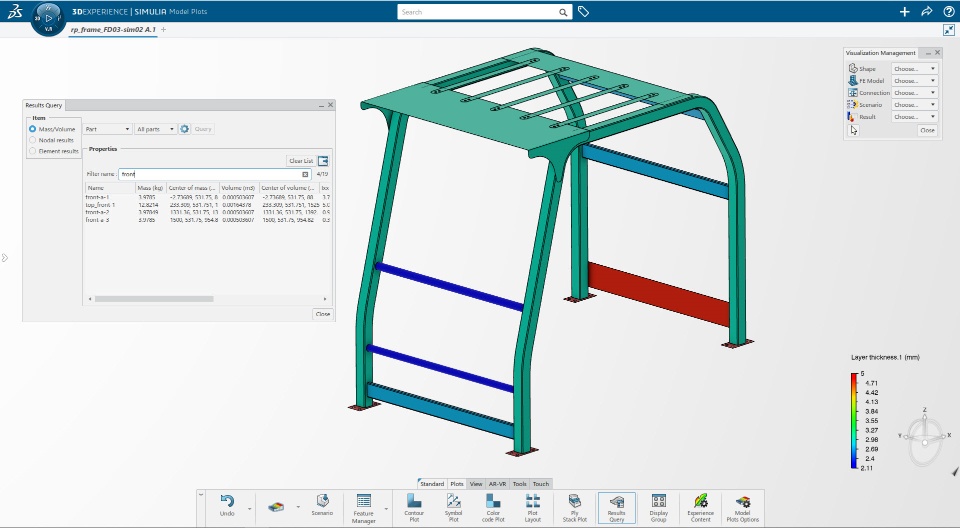Open Model Plots Options
Screen dimensions: 960x528
(742, 508)
